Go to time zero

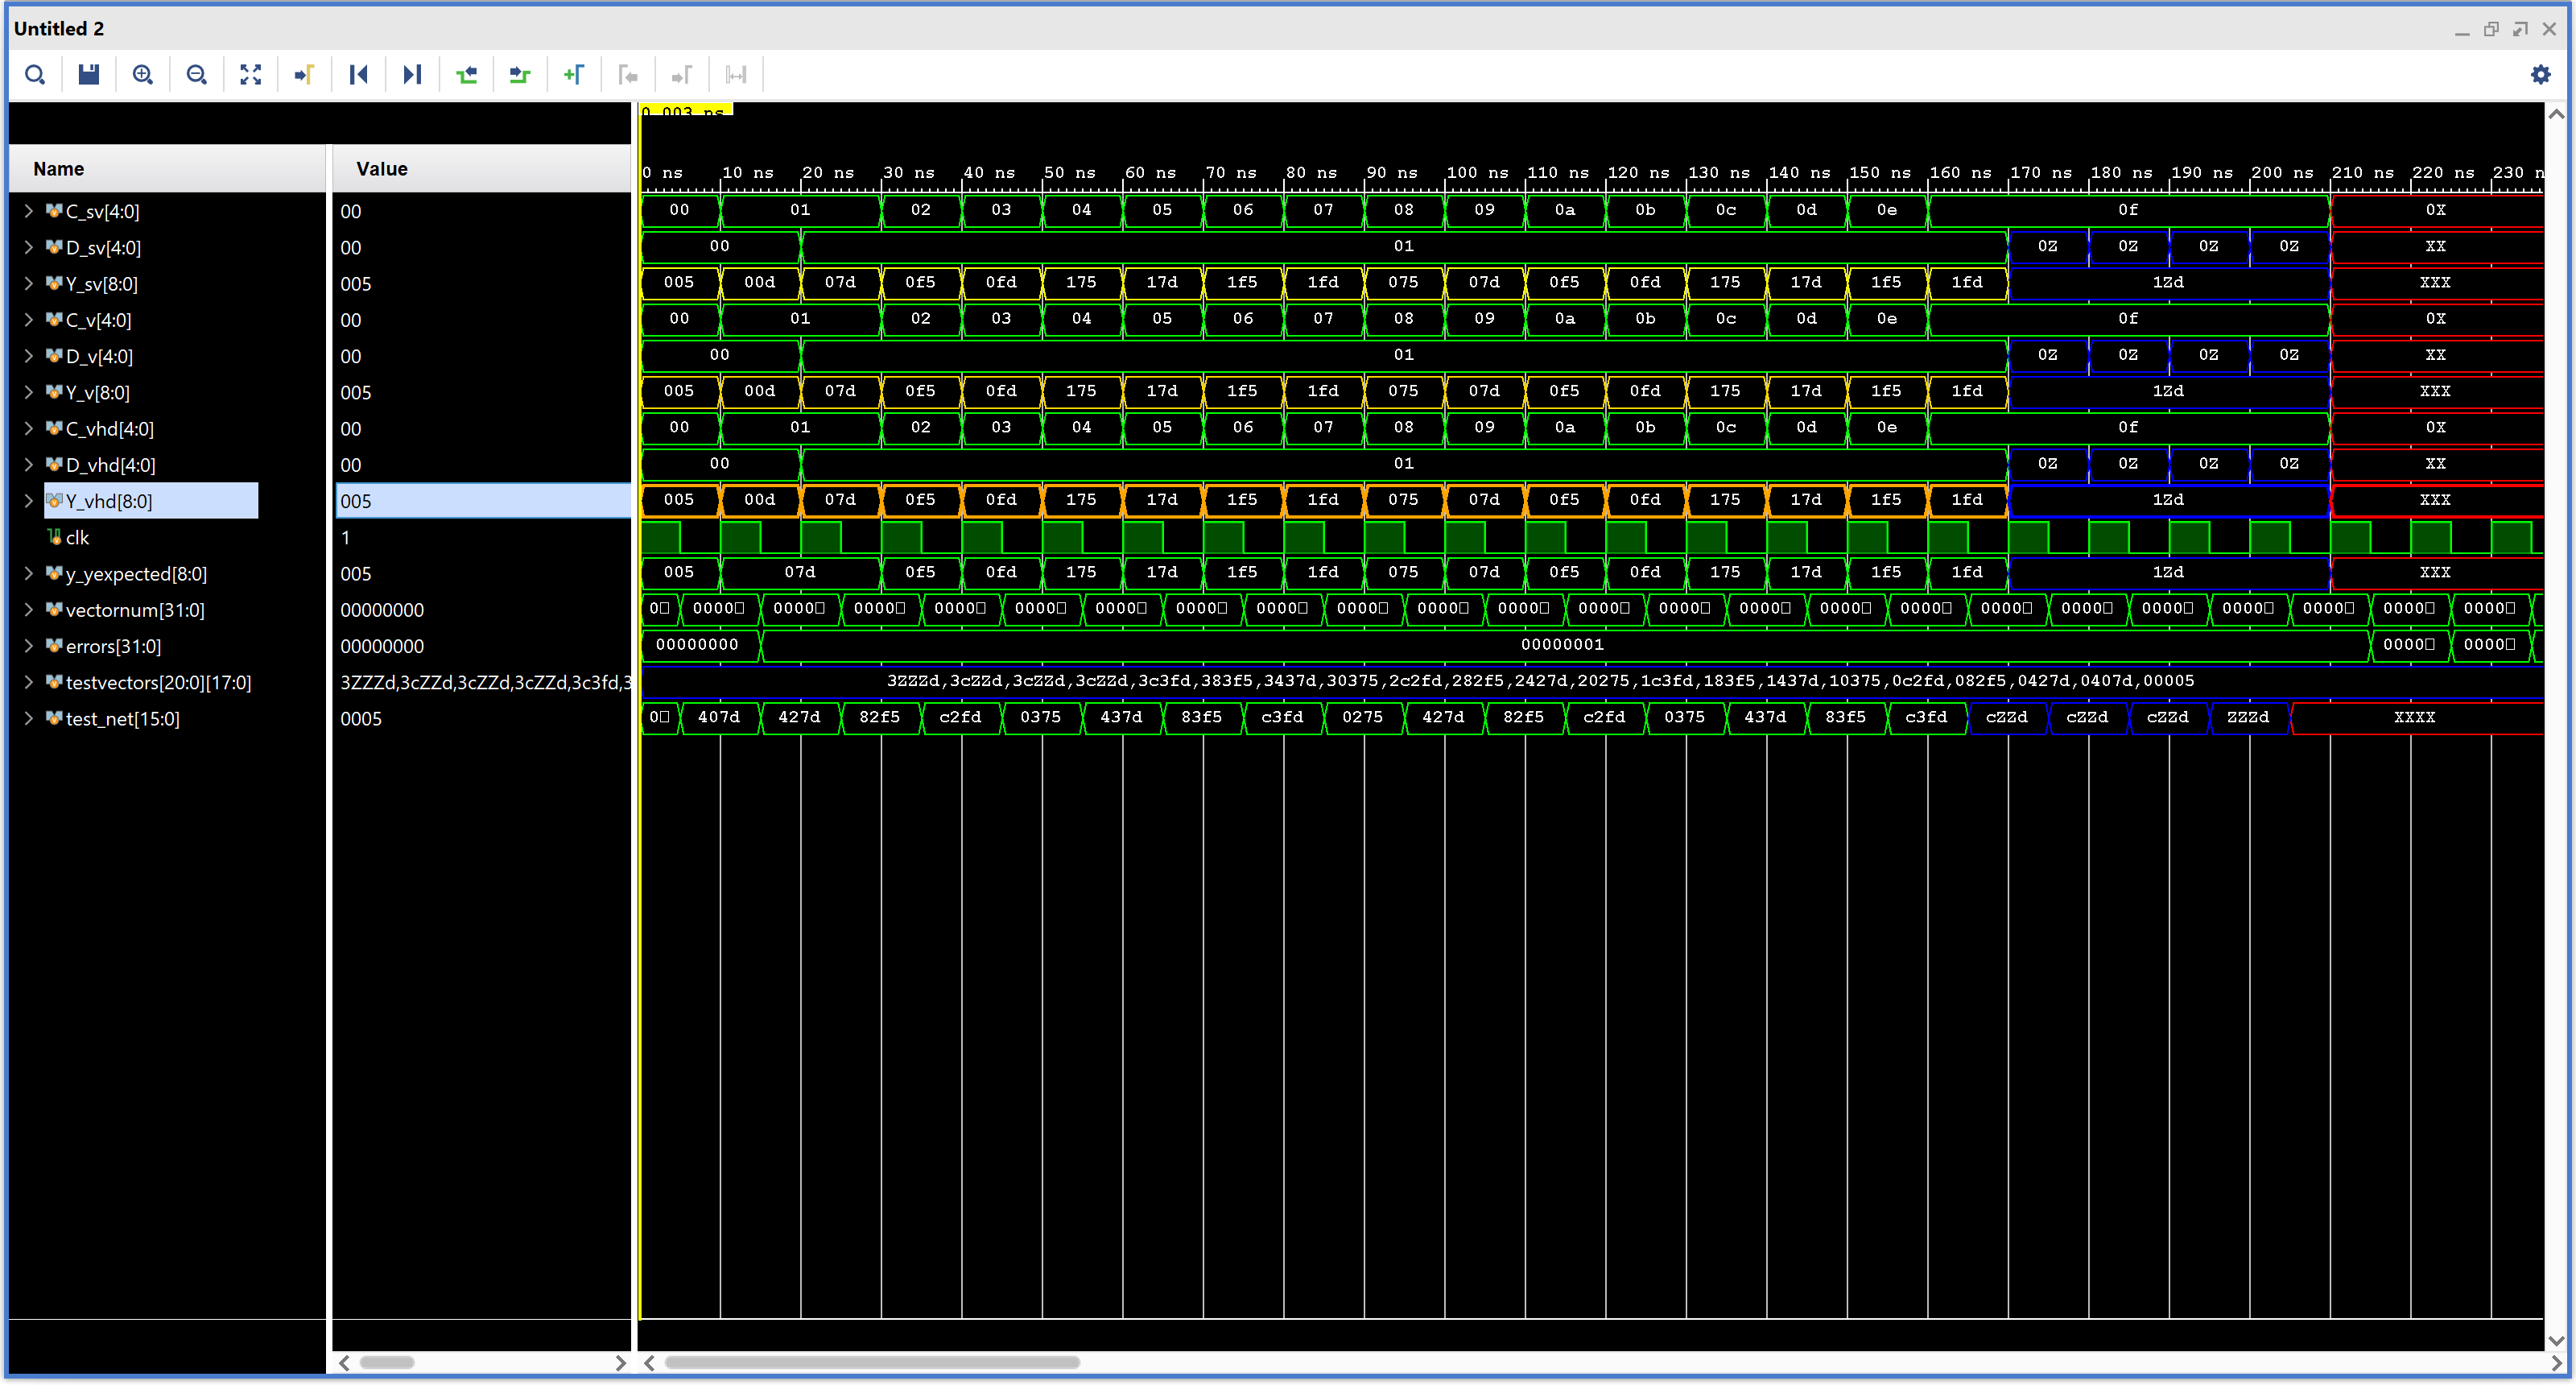click(x=358, y=75)
